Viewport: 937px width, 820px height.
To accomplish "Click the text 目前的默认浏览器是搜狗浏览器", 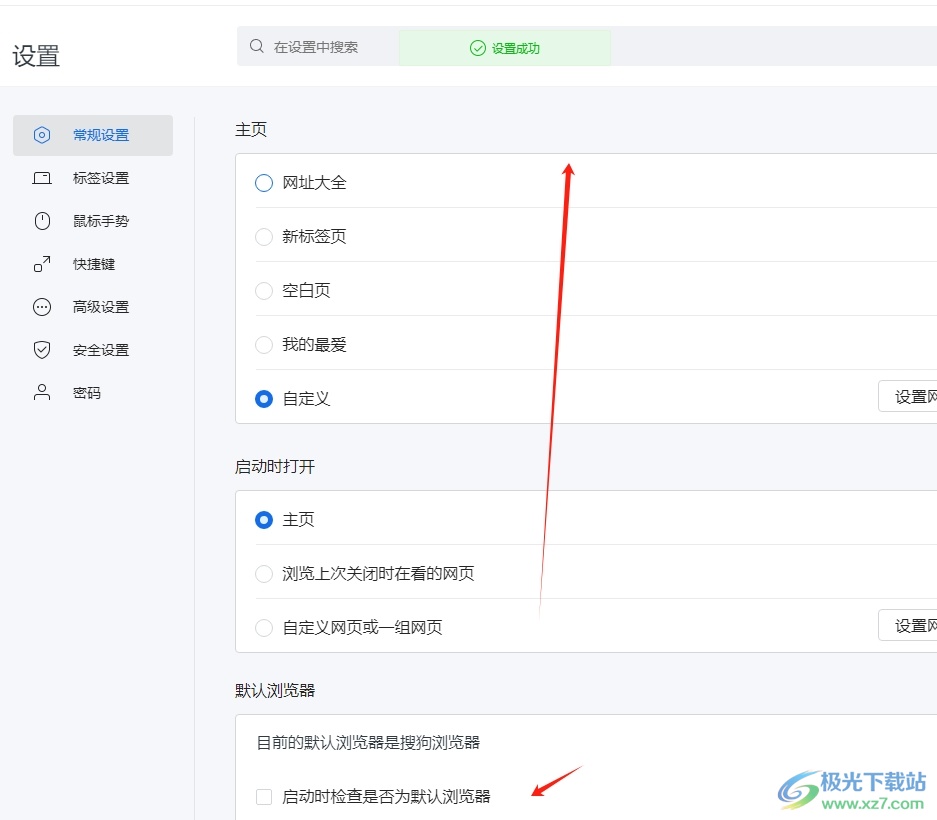I will tap(368, 742).
